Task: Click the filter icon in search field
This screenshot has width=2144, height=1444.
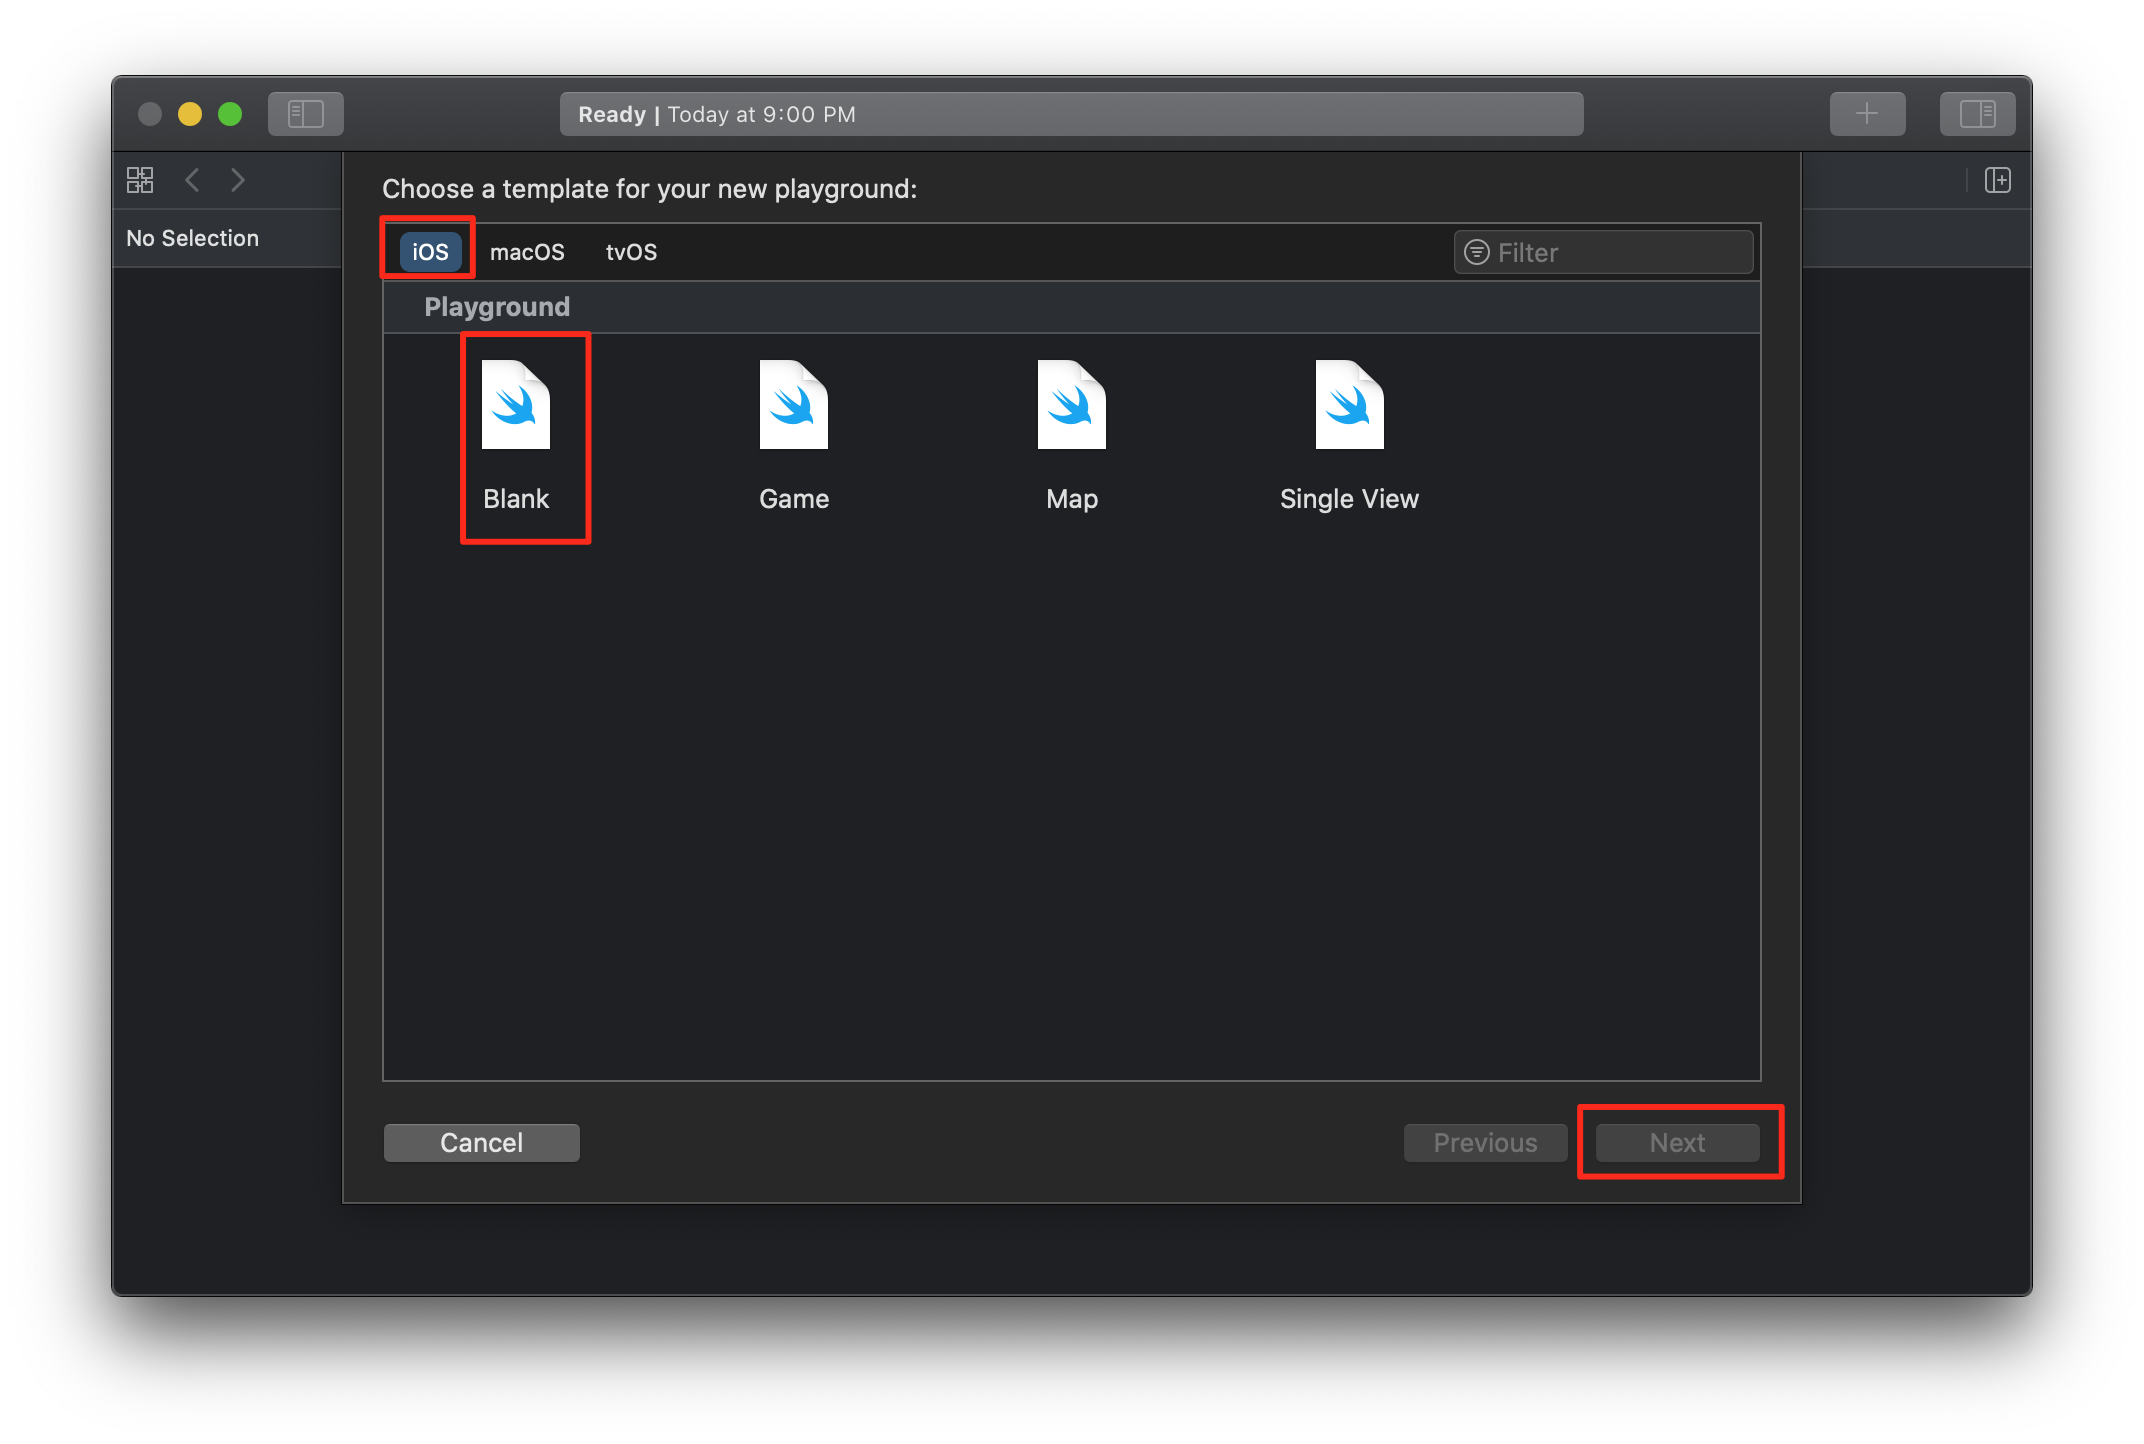Action: 1476,253
